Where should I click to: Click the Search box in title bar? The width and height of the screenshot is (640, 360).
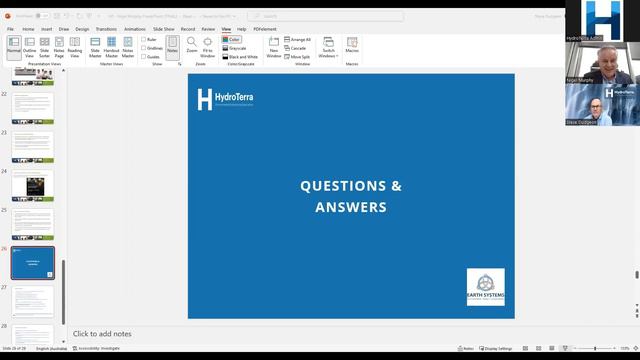325,16
